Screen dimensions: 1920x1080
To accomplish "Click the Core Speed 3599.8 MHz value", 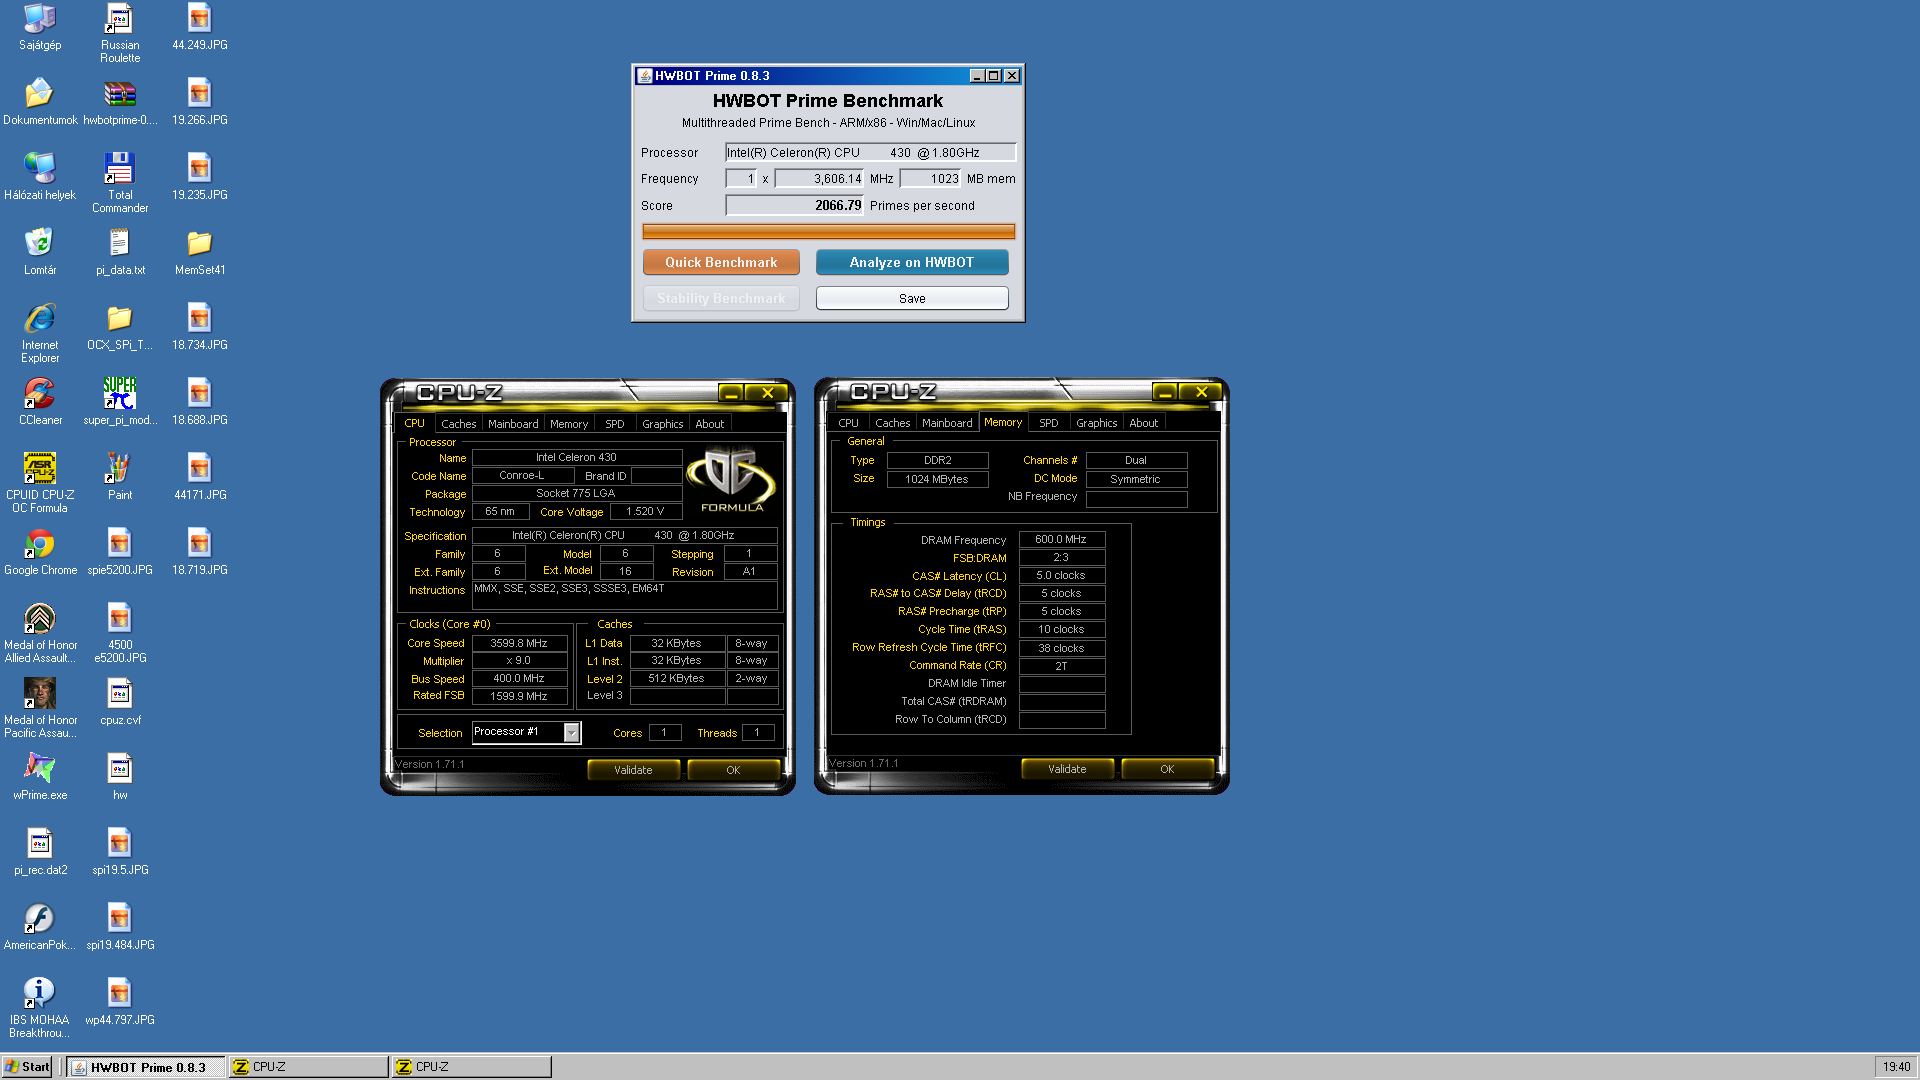I will (x=519, y=643).
